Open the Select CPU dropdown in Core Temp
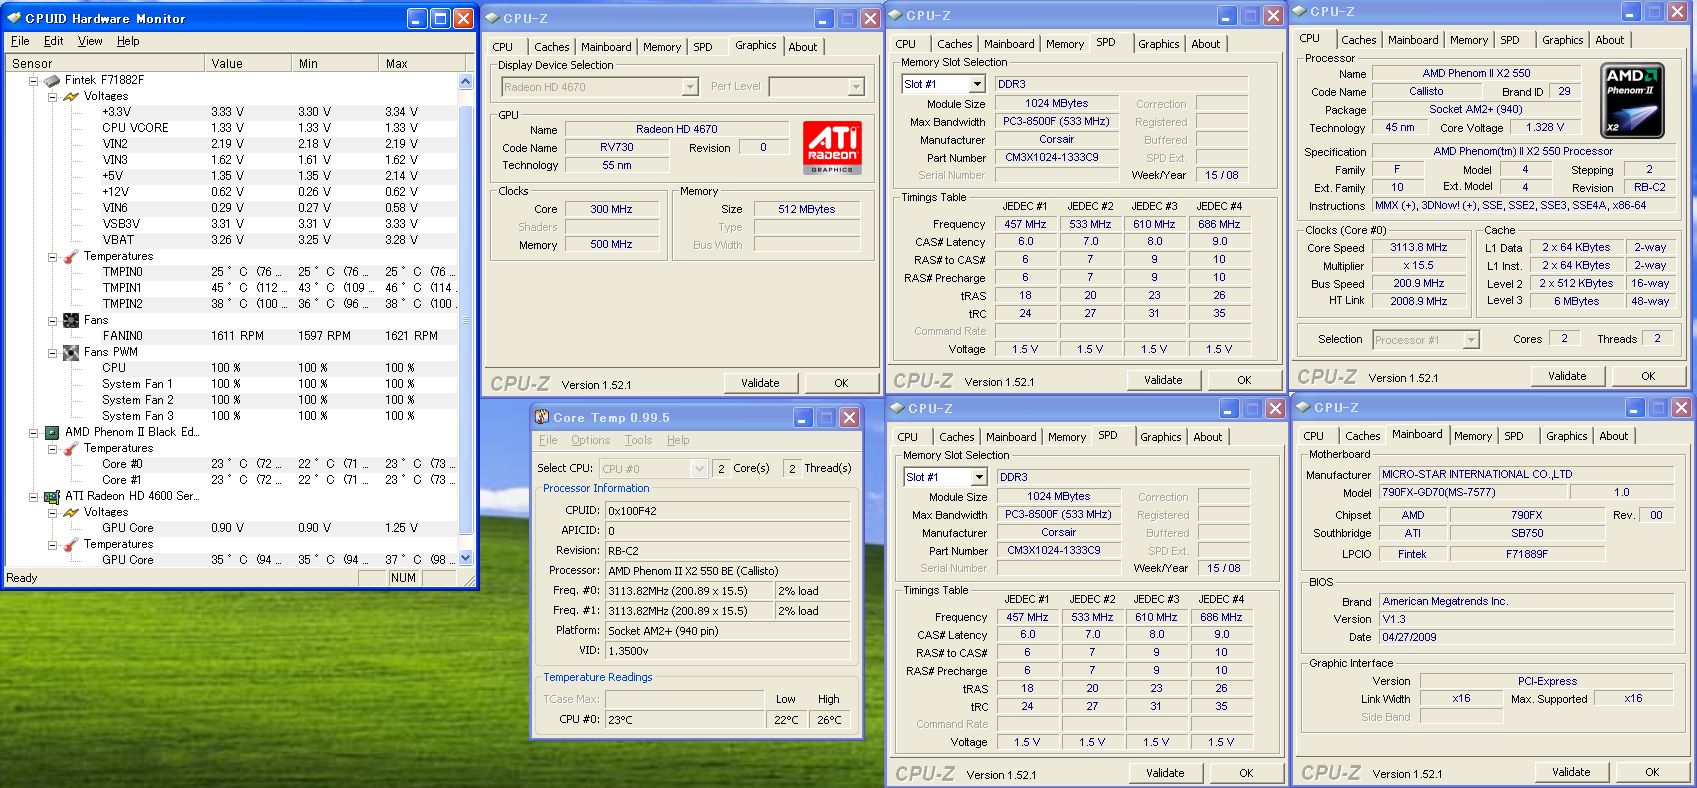The image size is (1697, 788). [700, 468]
